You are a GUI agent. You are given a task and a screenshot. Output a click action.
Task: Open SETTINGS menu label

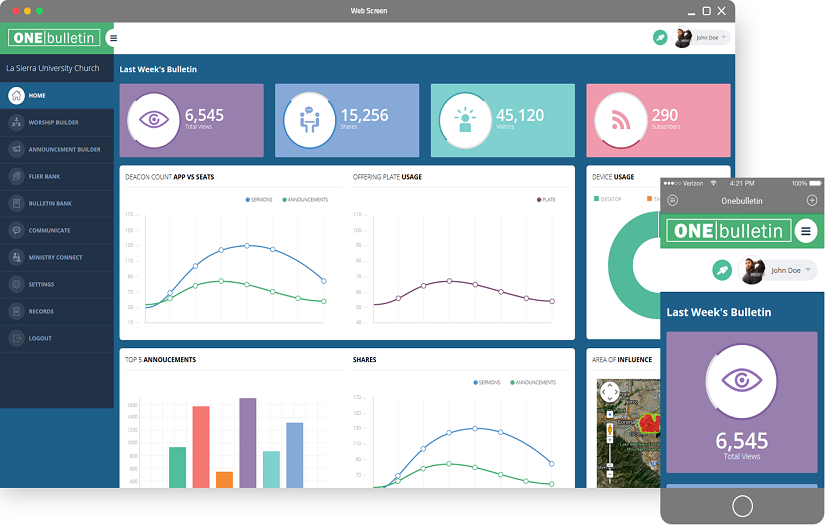[41, 285]
